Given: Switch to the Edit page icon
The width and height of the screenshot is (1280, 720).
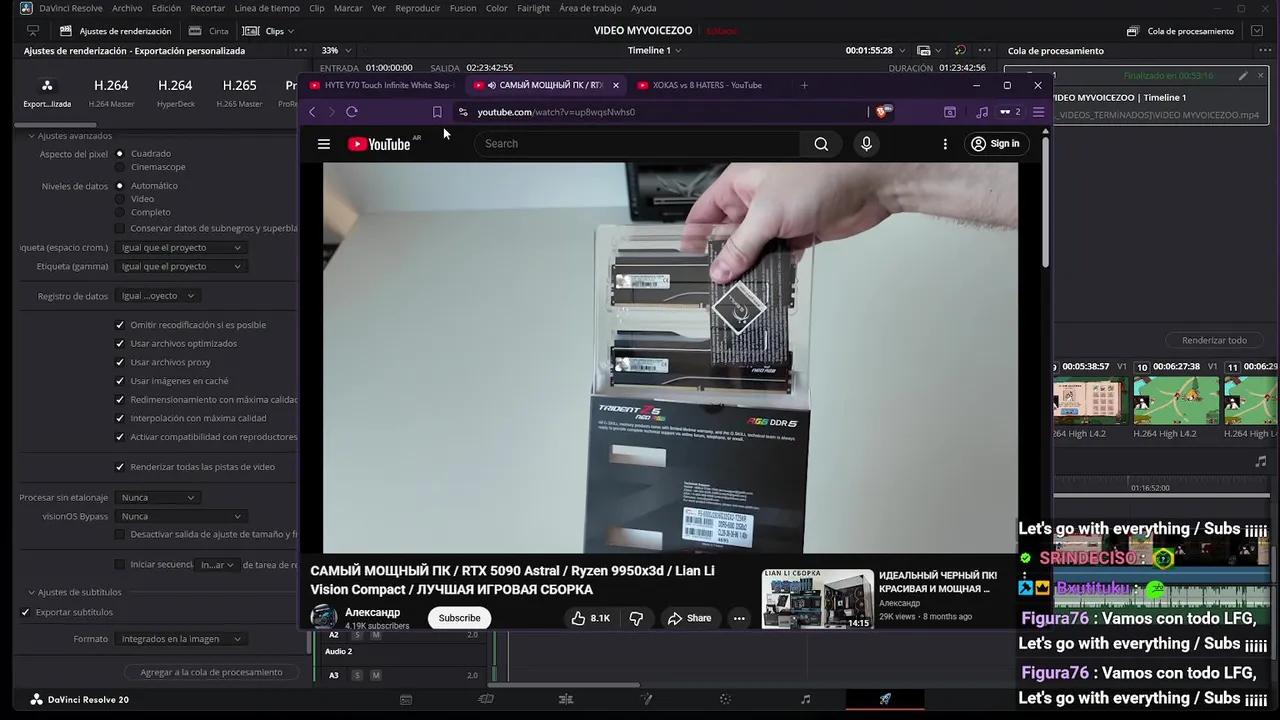Looking at the screenshot, I should [566, 699].
